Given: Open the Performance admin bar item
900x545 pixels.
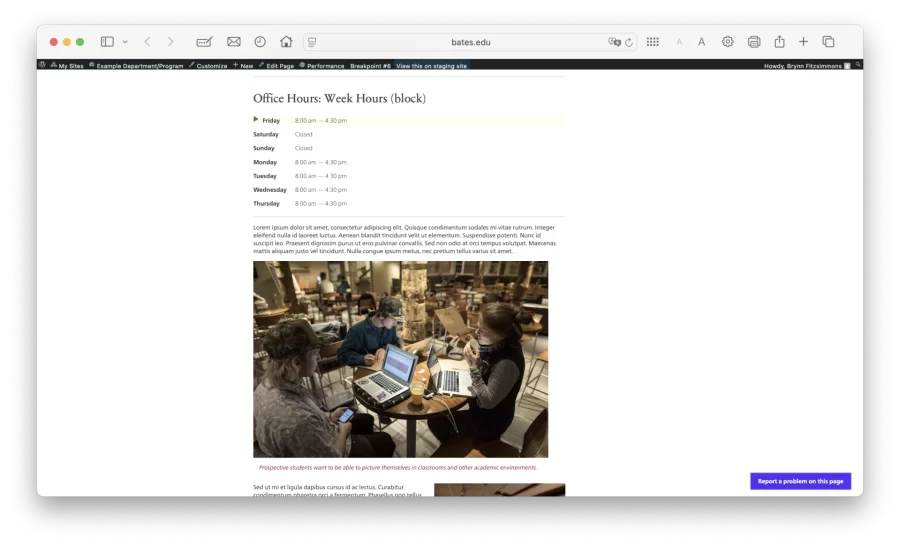Looking at the screenshot, I should [x=321, y=65].
